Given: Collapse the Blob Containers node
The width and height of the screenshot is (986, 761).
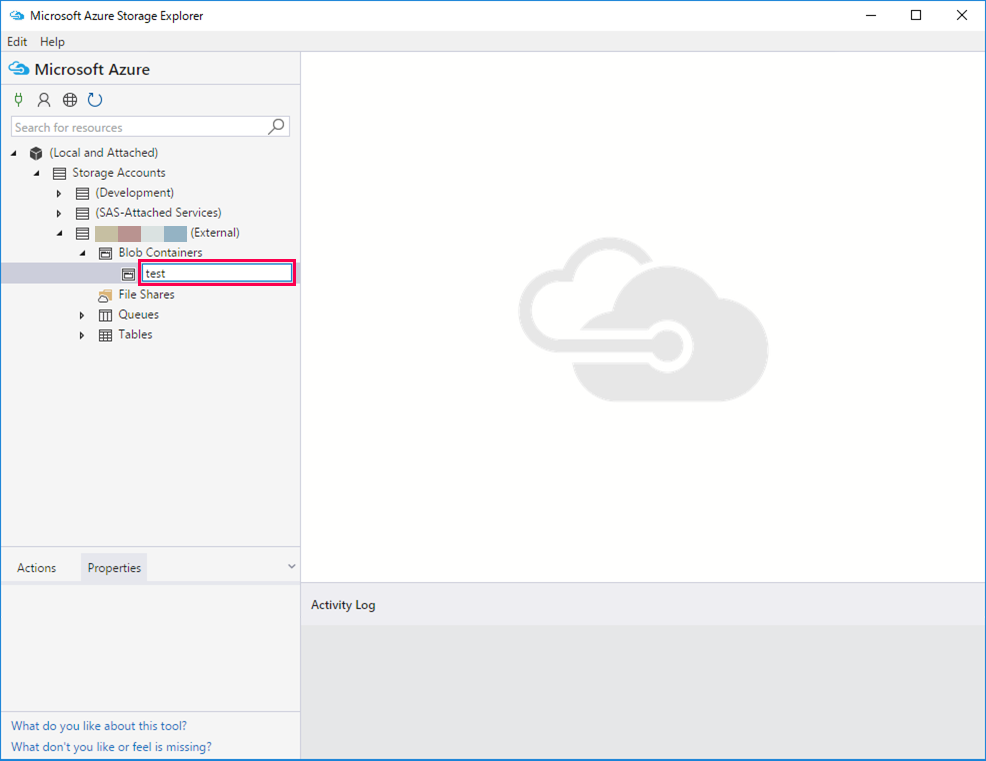Looking at the screenshot, I should click(82, 253).
